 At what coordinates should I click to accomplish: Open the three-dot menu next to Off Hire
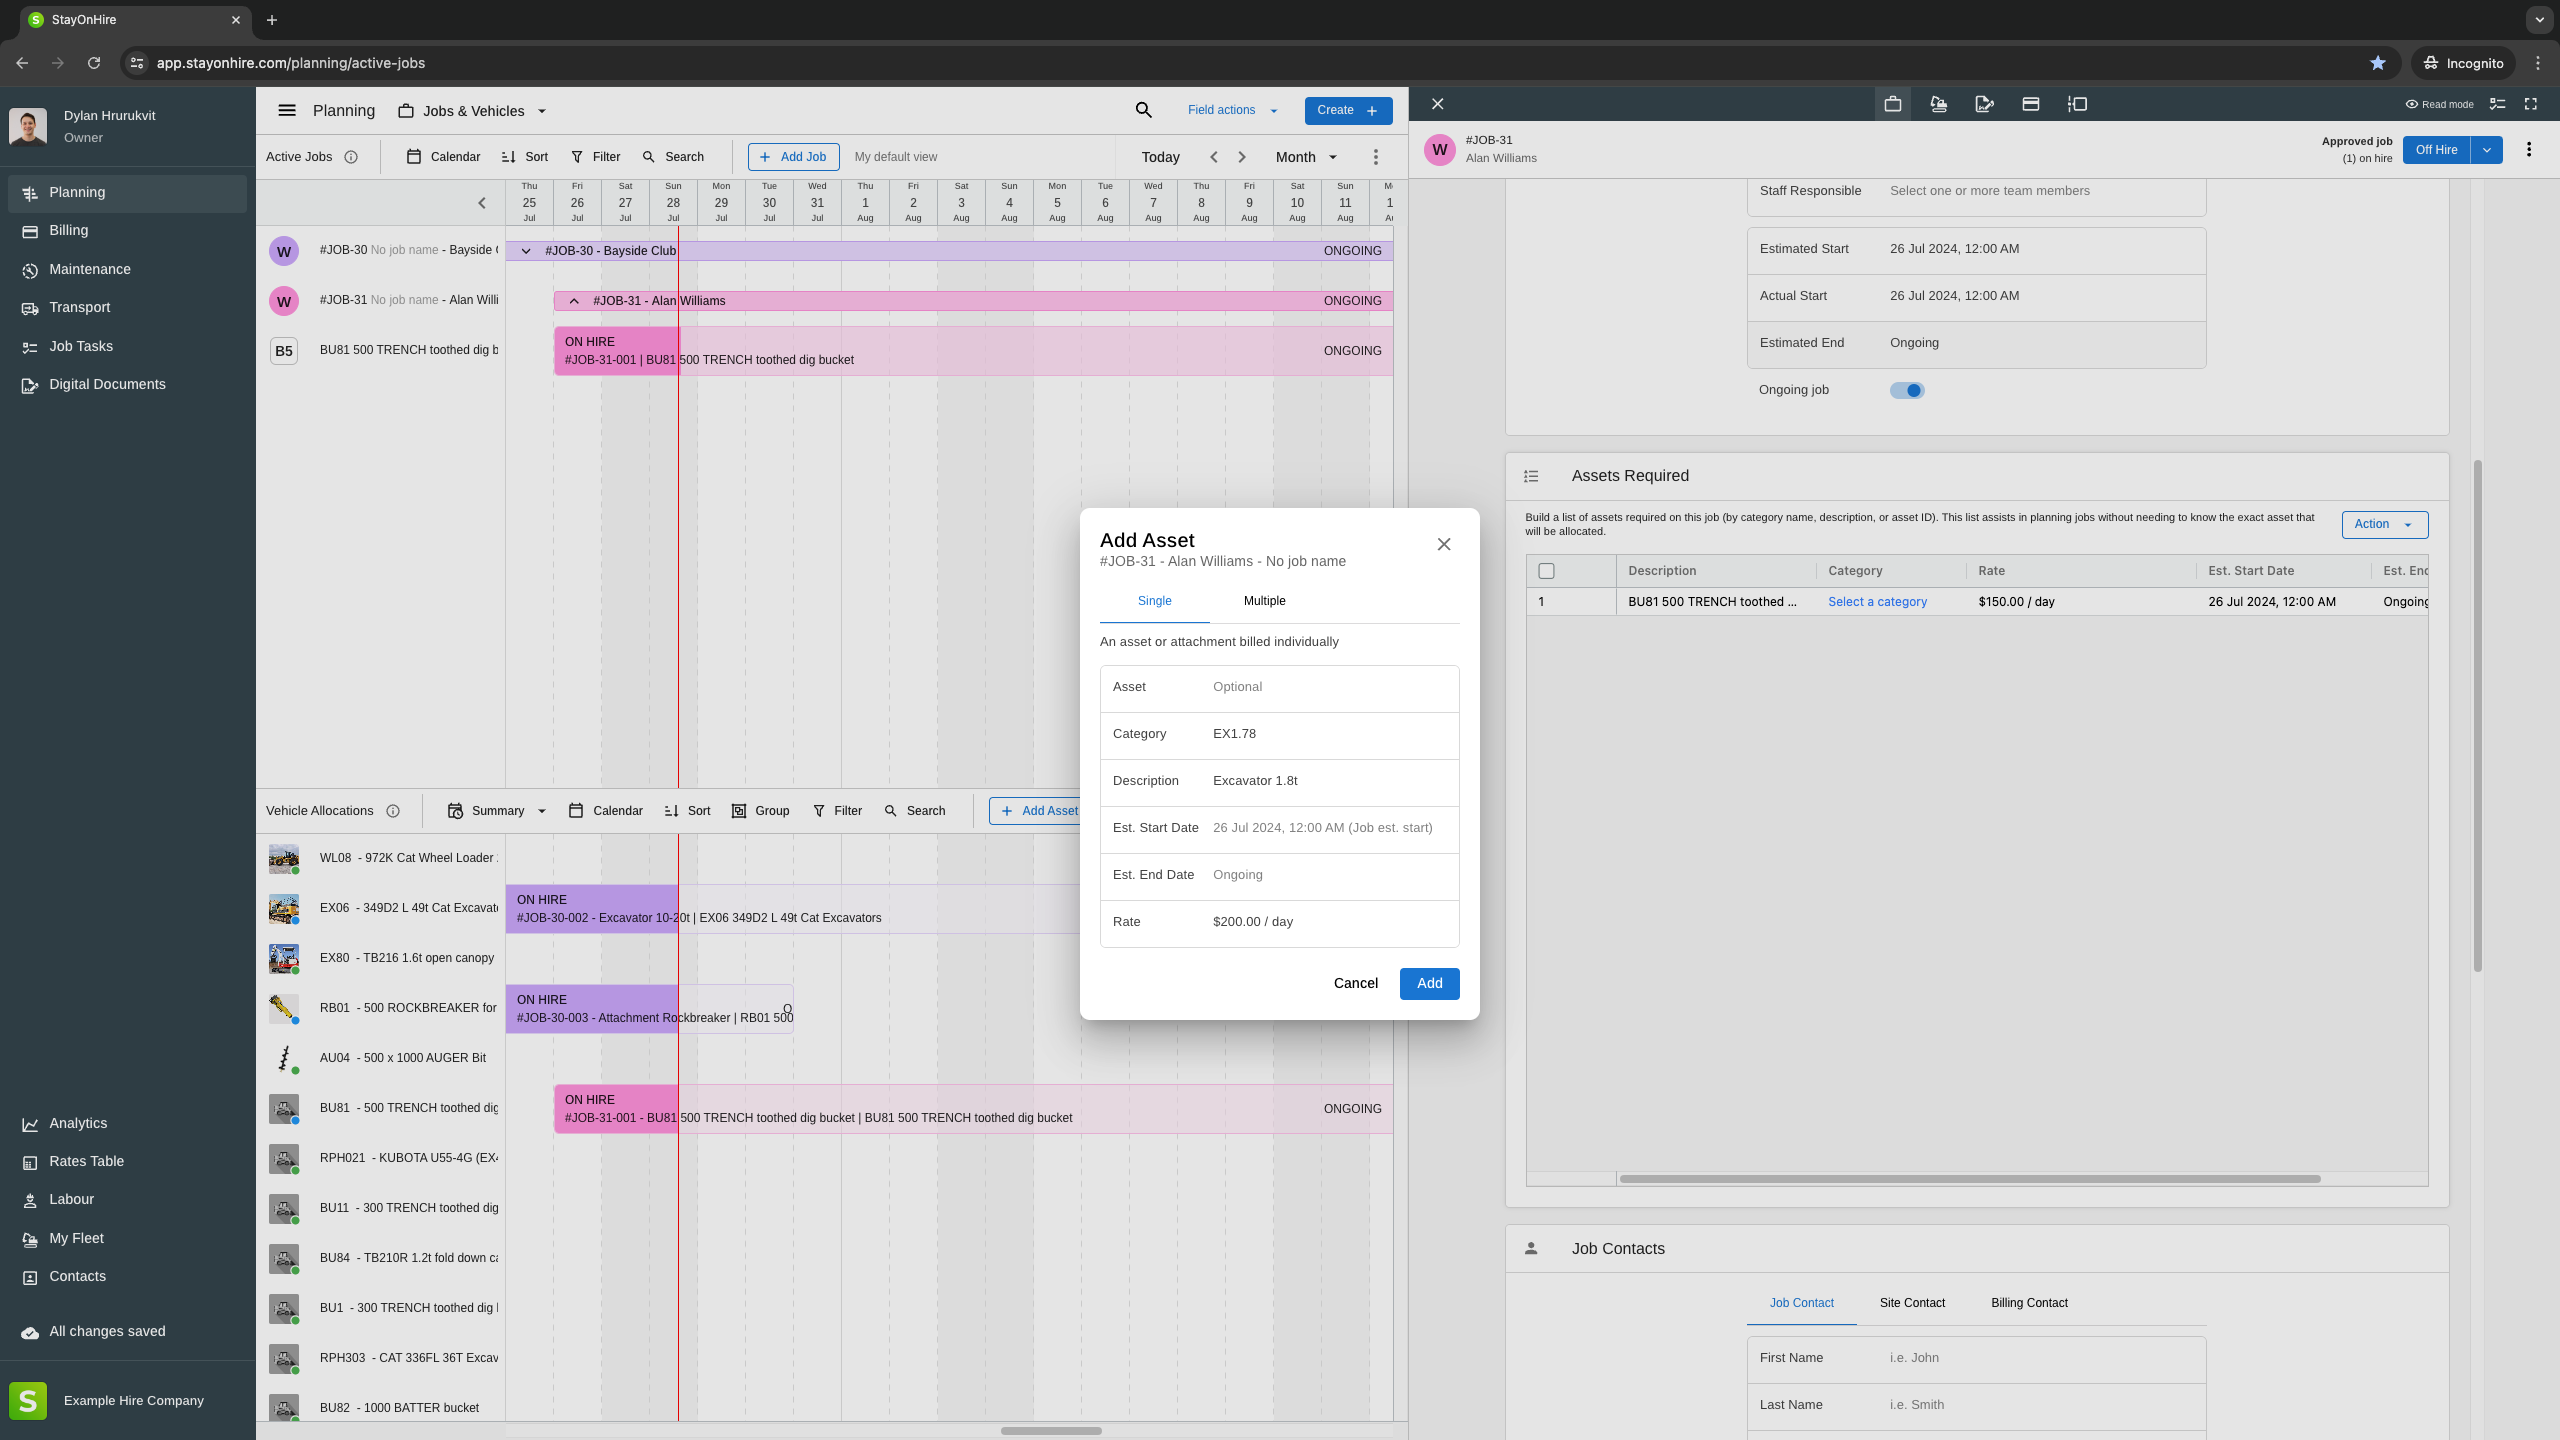(2529, 150)
